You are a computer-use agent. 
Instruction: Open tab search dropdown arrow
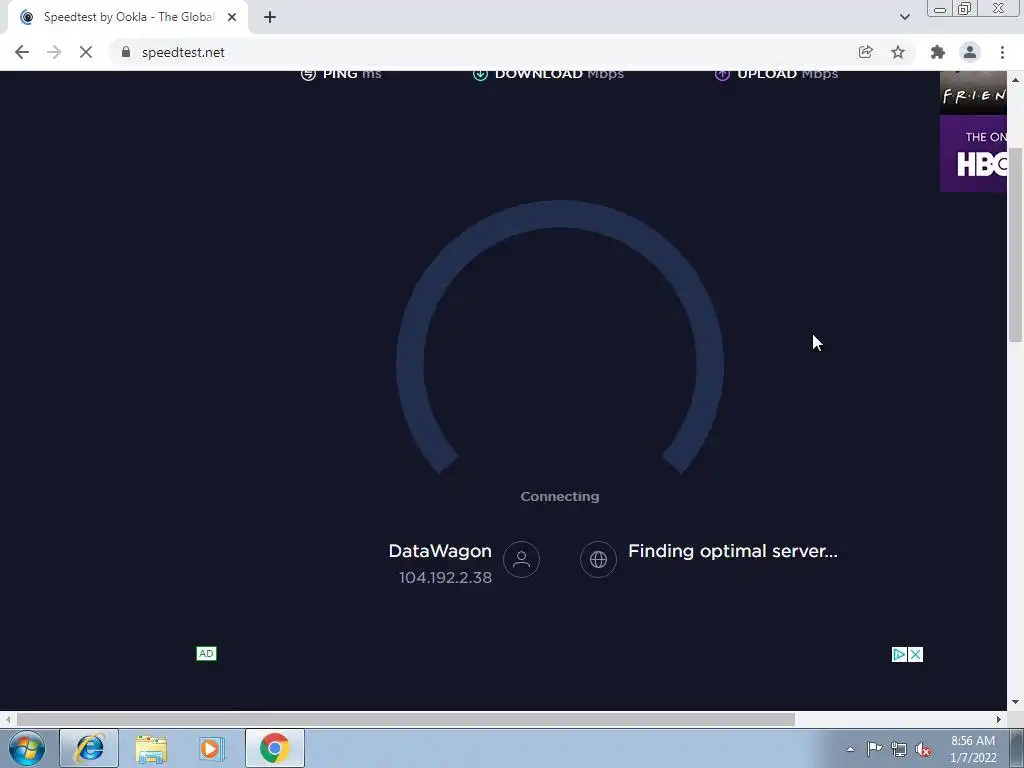point(904,17)
